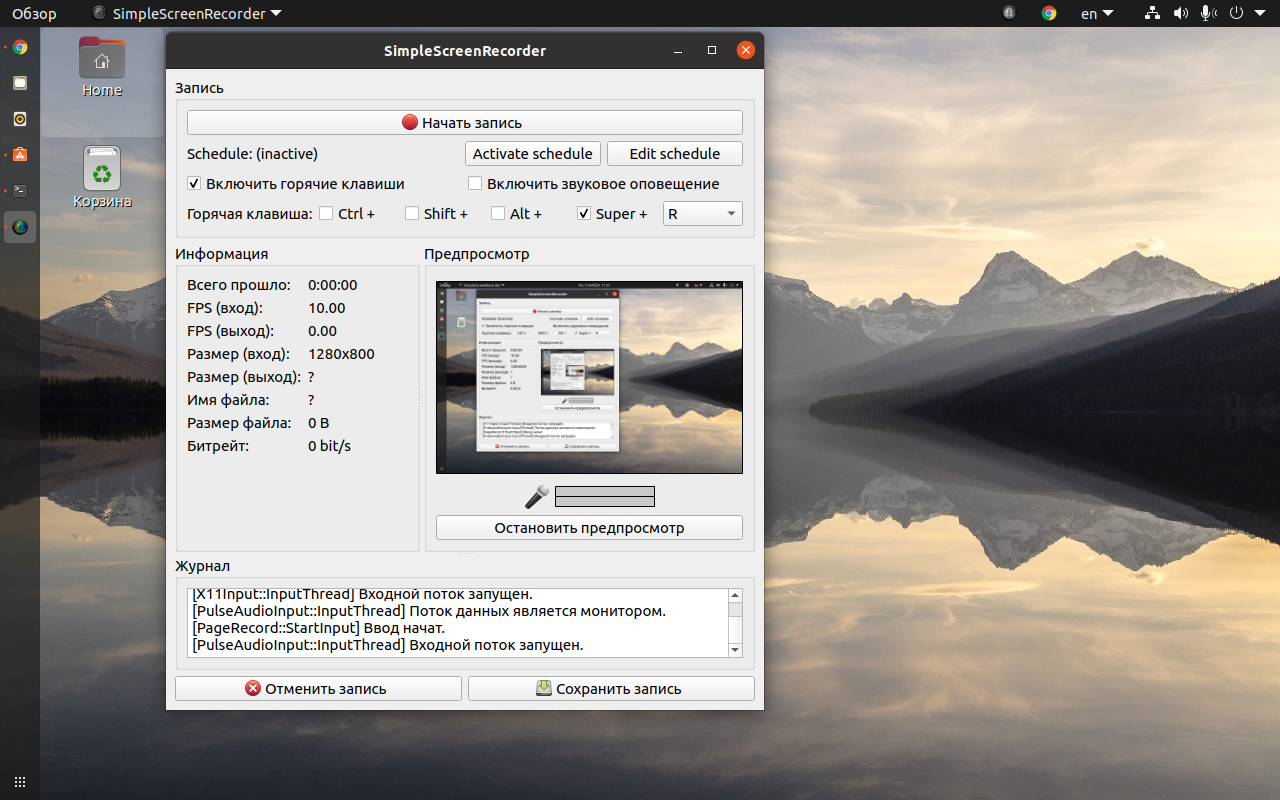
Task: Uncheck the Super + hotkey modifier
Action: [x=584, y=213]
